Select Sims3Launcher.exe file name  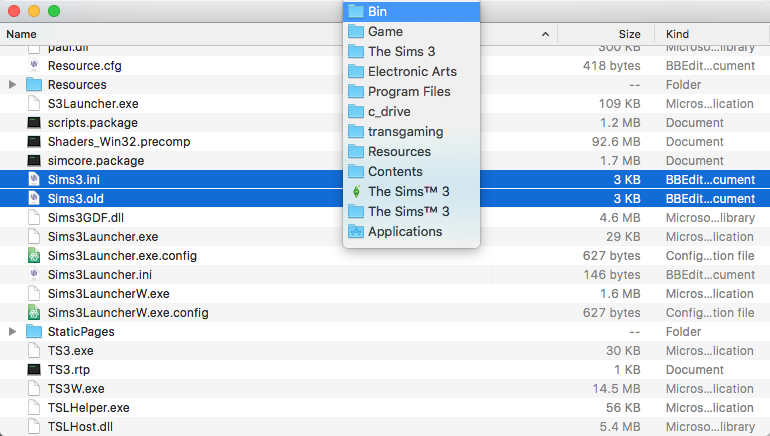103,237
